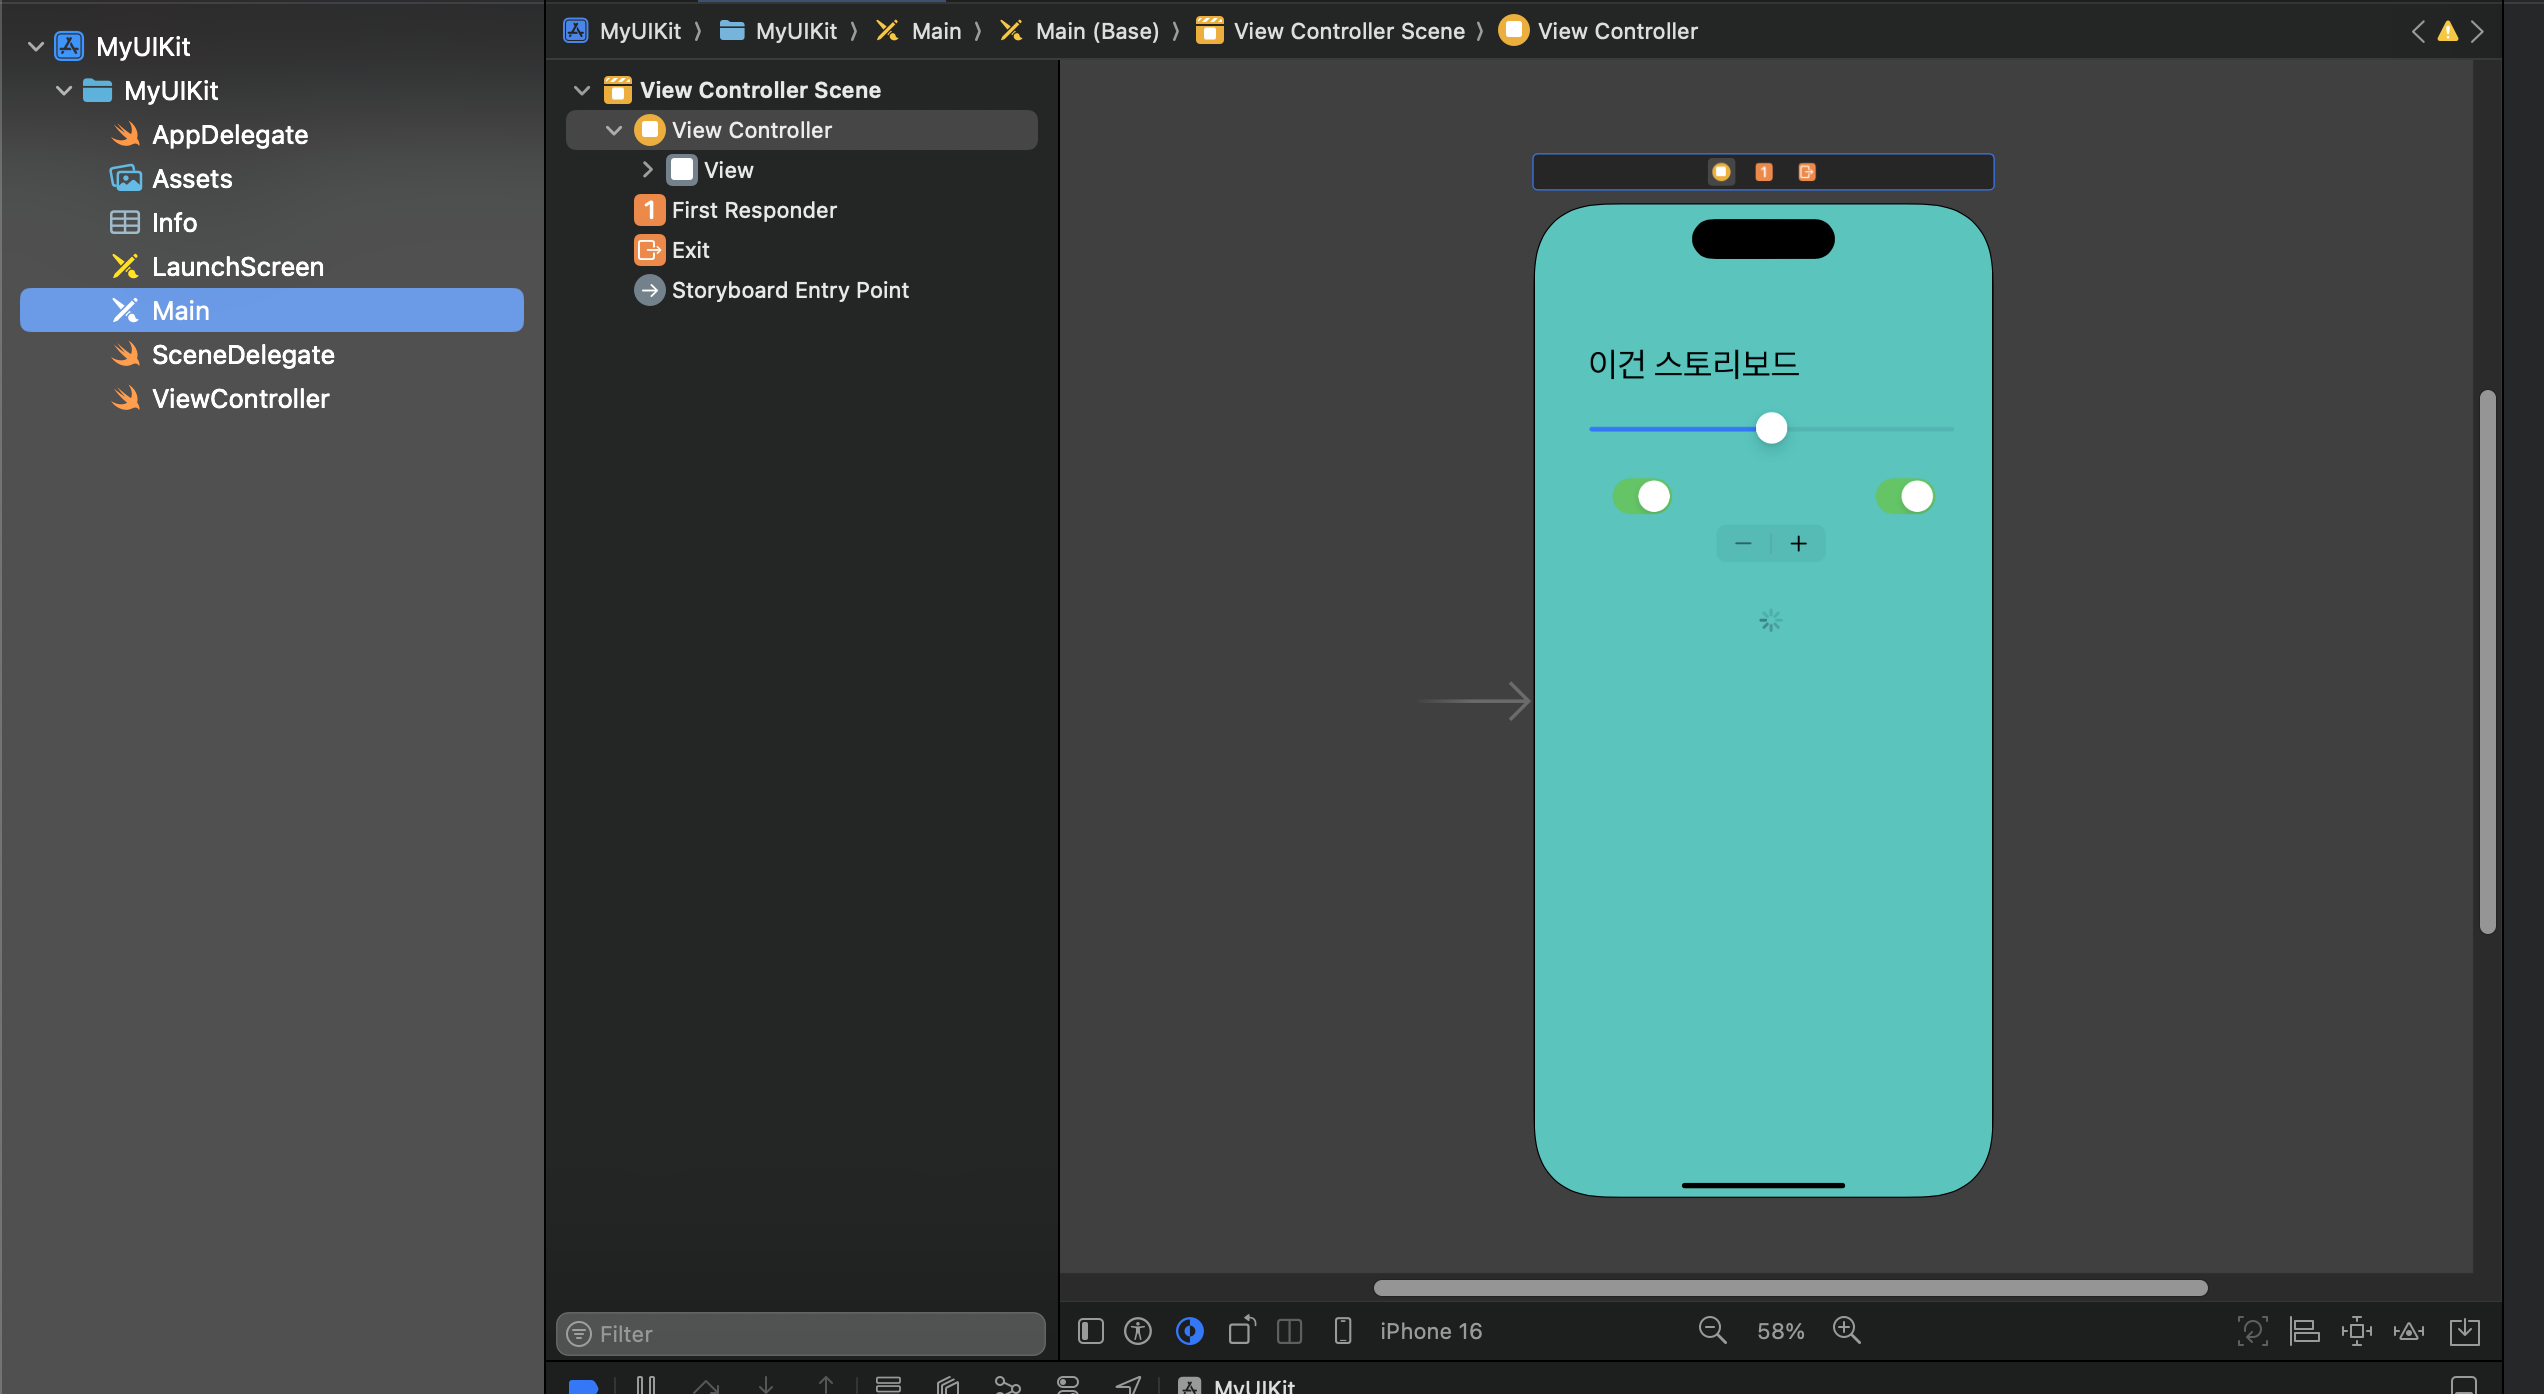2544x1394 pixels.
Task: Open ViewController file in navigator
Action: point(240,399)
